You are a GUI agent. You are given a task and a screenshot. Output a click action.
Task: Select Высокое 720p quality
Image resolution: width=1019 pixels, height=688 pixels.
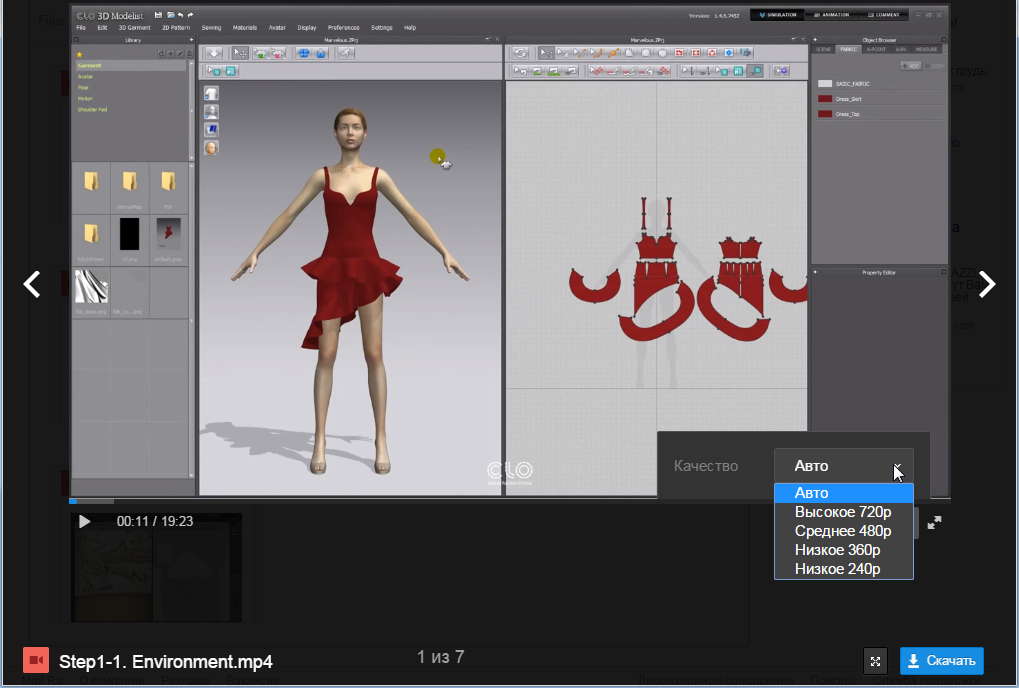coord(843,512)
